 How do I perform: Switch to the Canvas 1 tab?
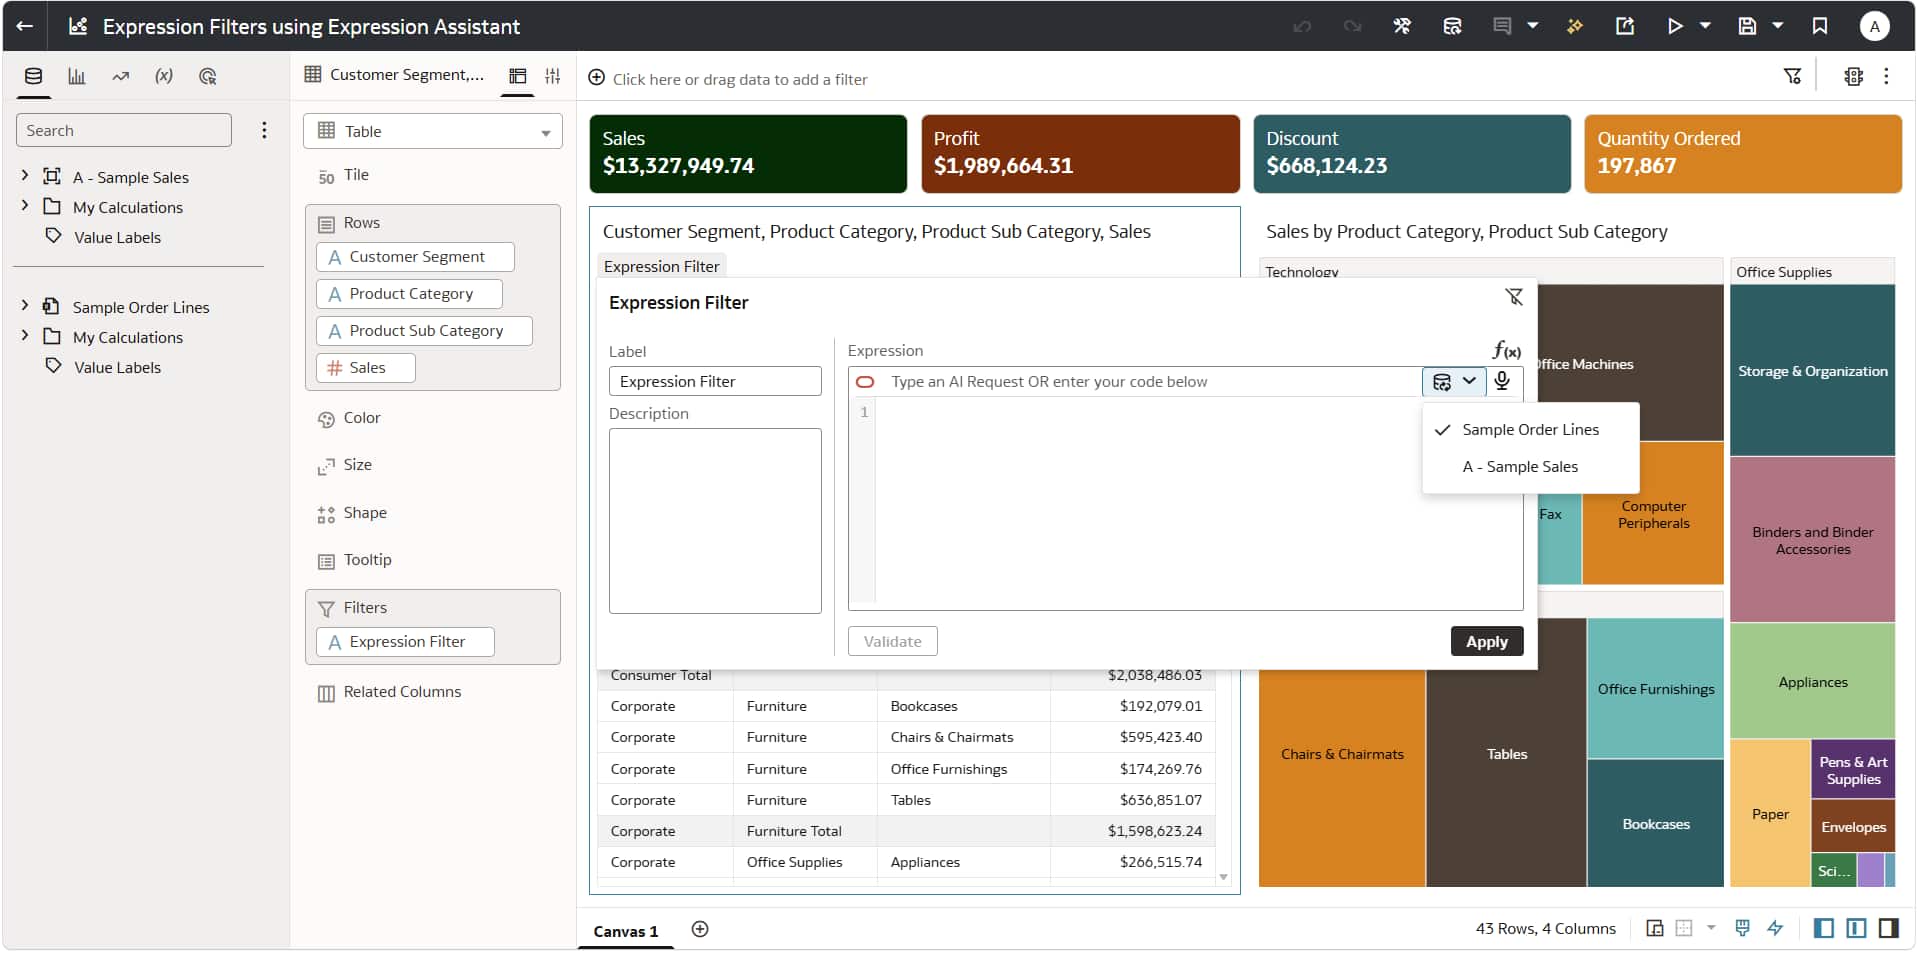click(x=626, y=931)
